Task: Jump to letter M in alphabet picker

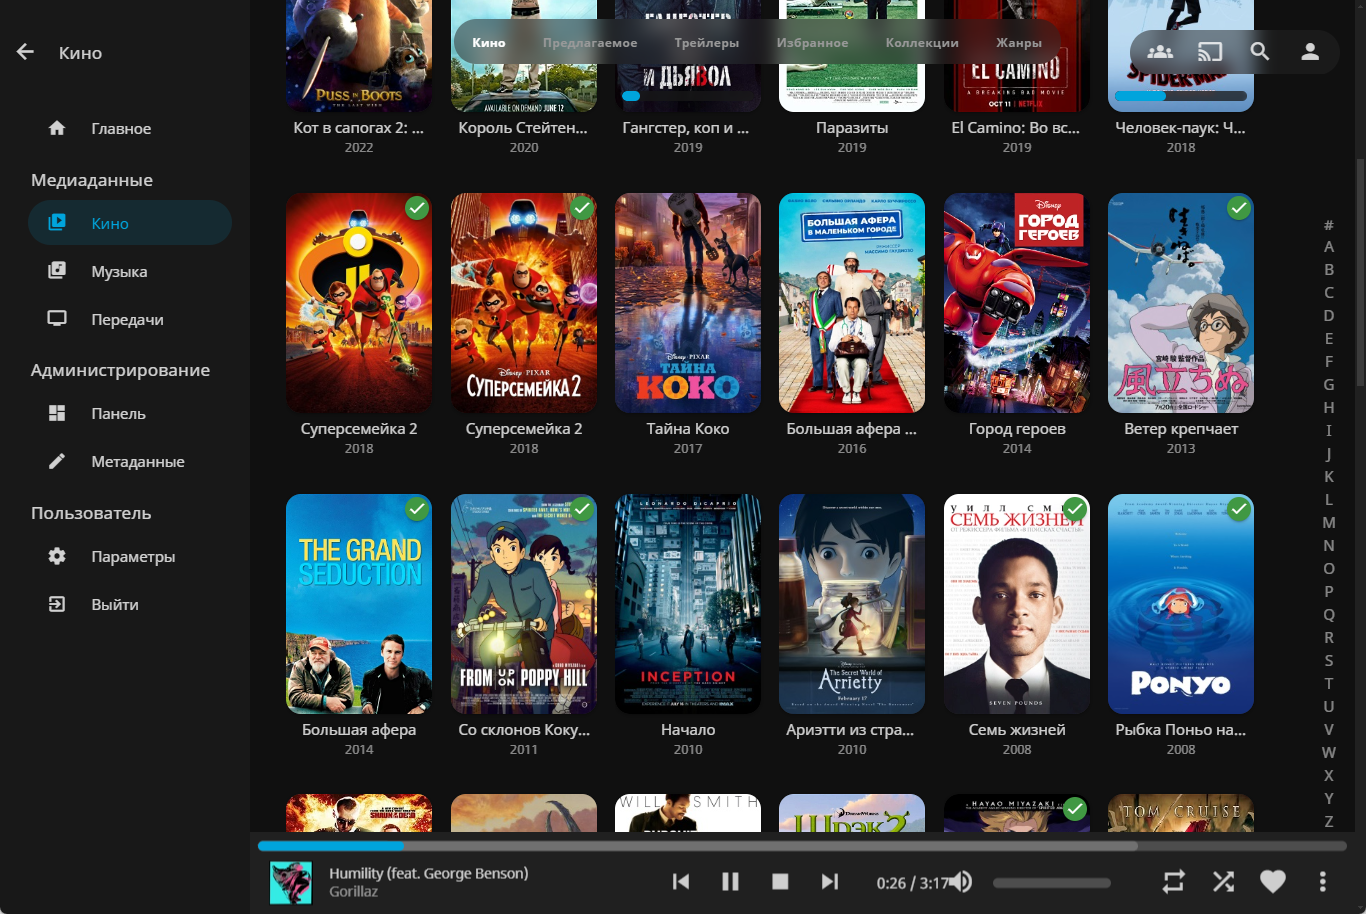Action: pyautogui.click(x=1329, y=523)
